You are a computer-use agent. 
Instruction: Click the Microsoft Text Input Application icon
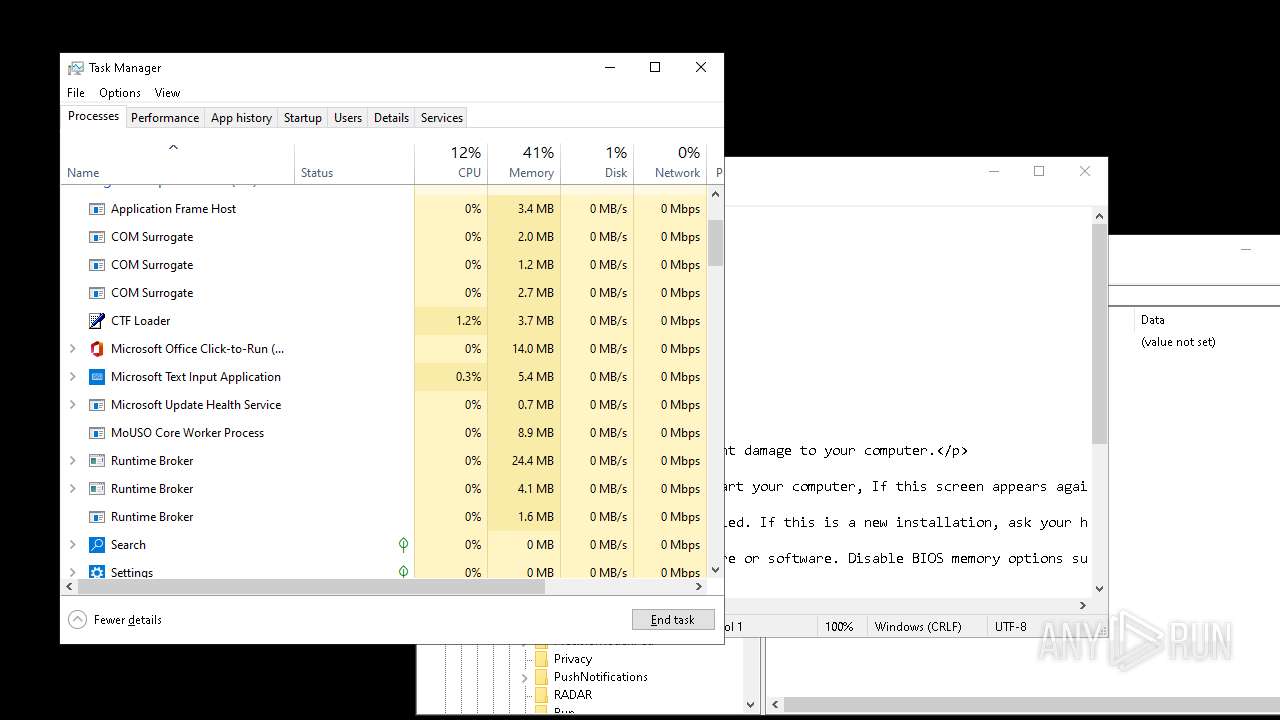(97, 377)
